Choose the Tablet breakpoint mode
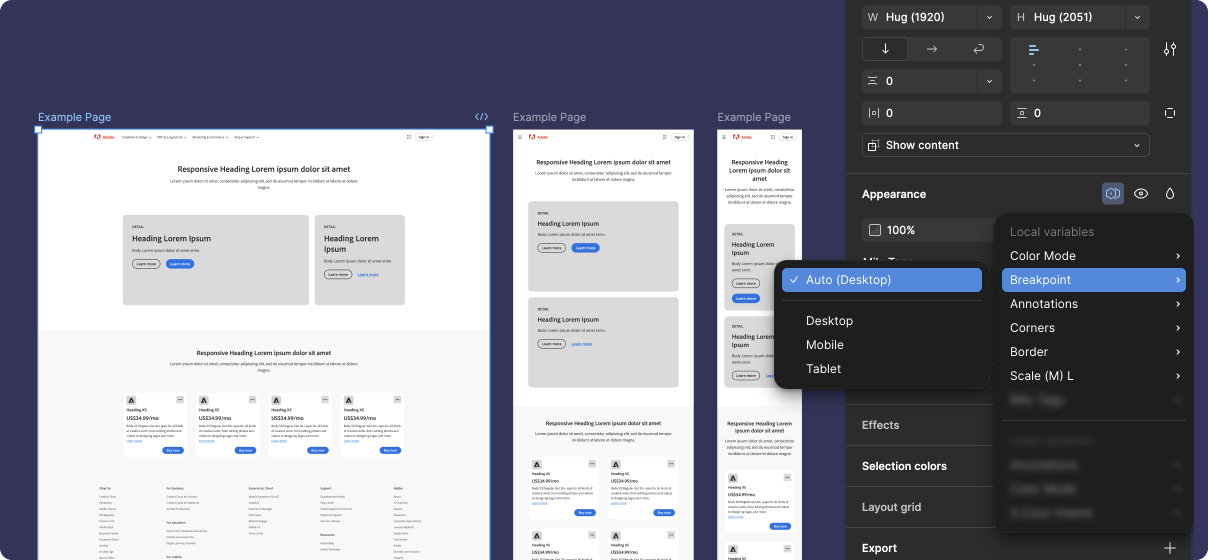 [823, 369]
